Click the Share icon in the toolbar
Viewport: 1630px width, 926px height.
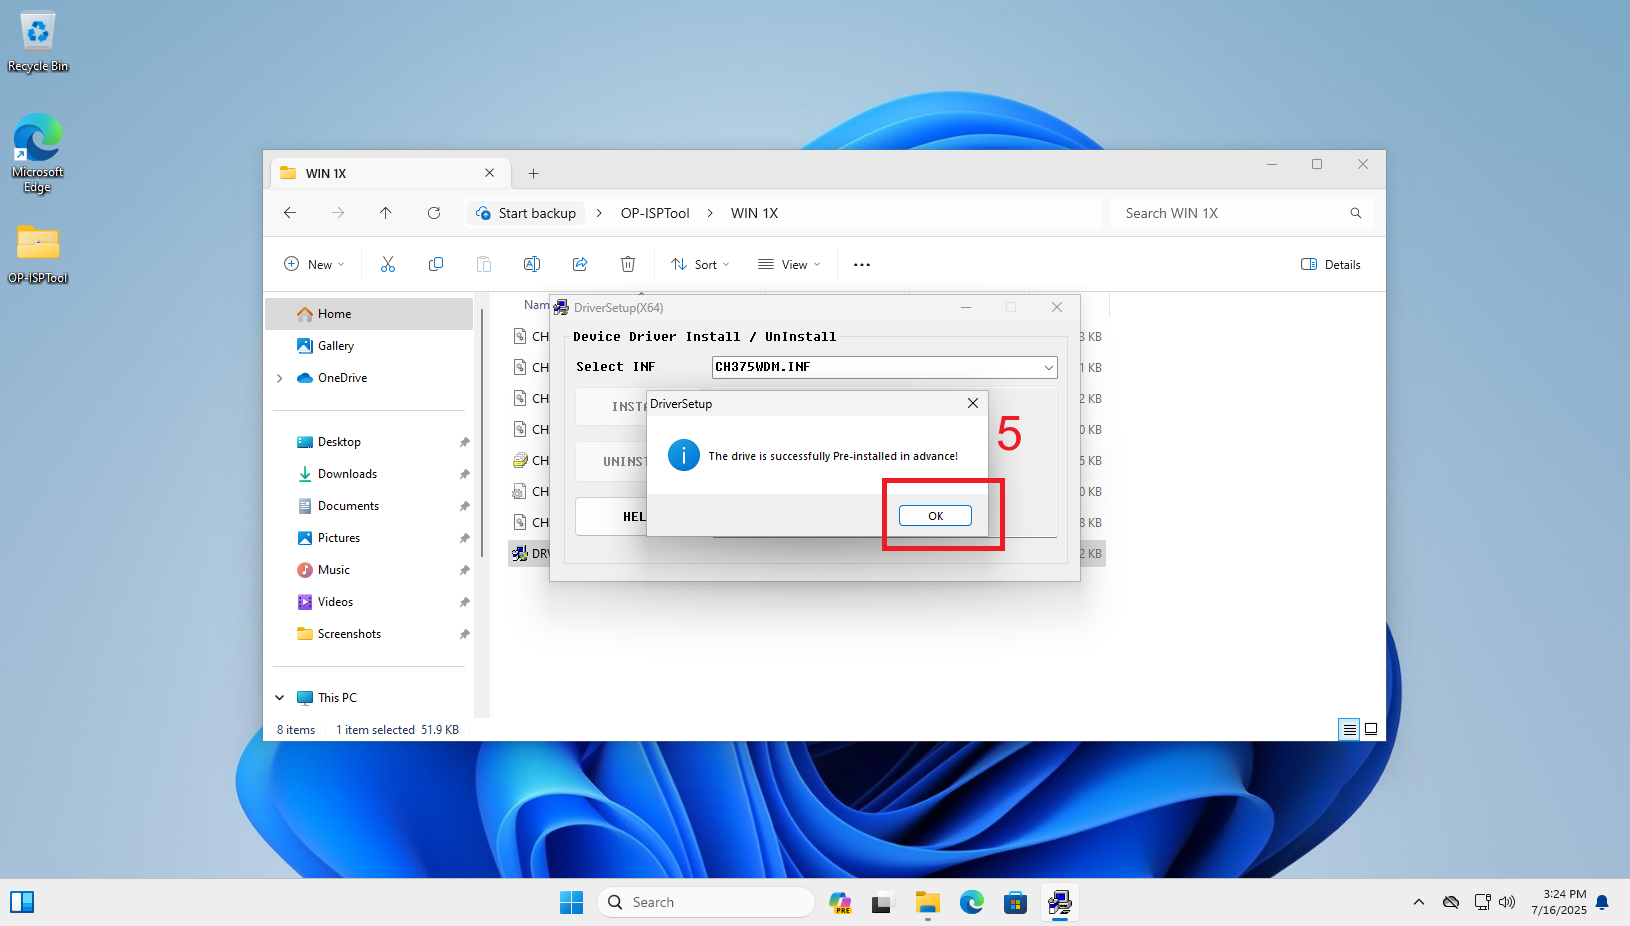click(580, 263)
